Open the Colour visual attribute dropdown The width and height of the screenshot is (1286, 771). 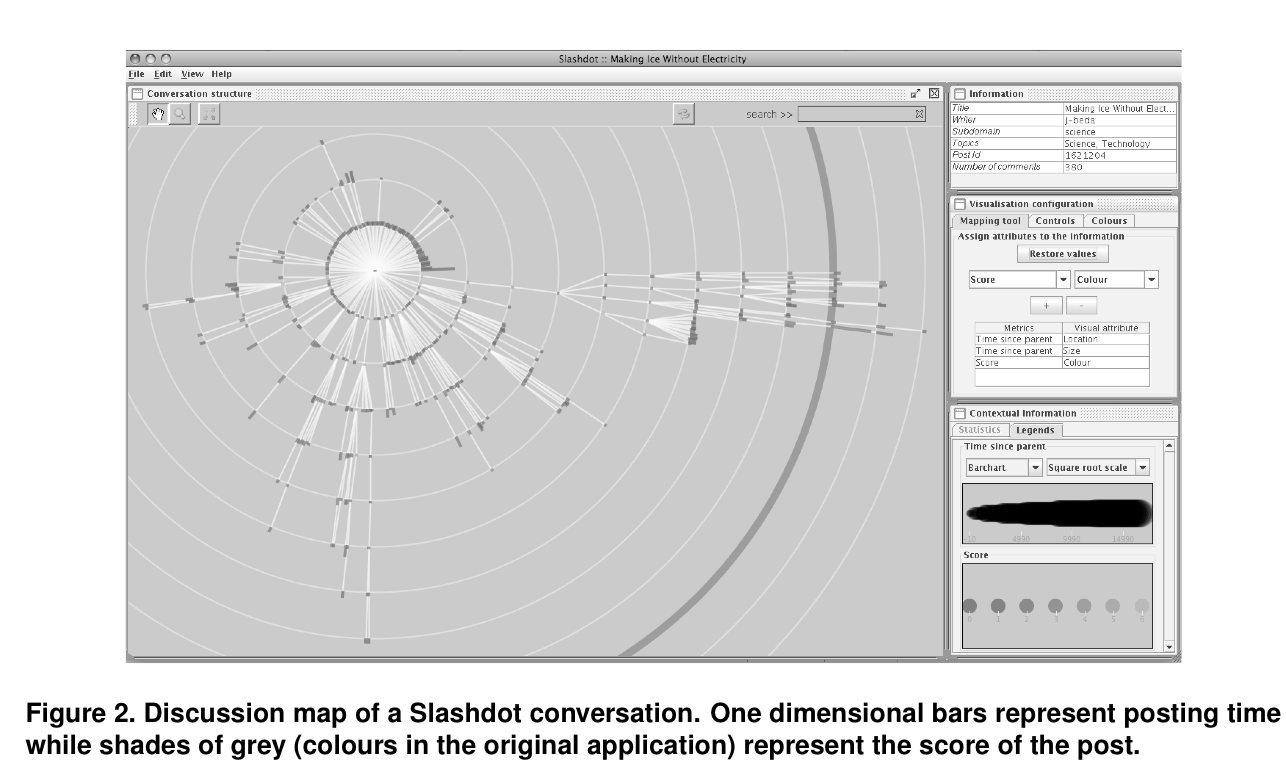(x=1151, y=280)
